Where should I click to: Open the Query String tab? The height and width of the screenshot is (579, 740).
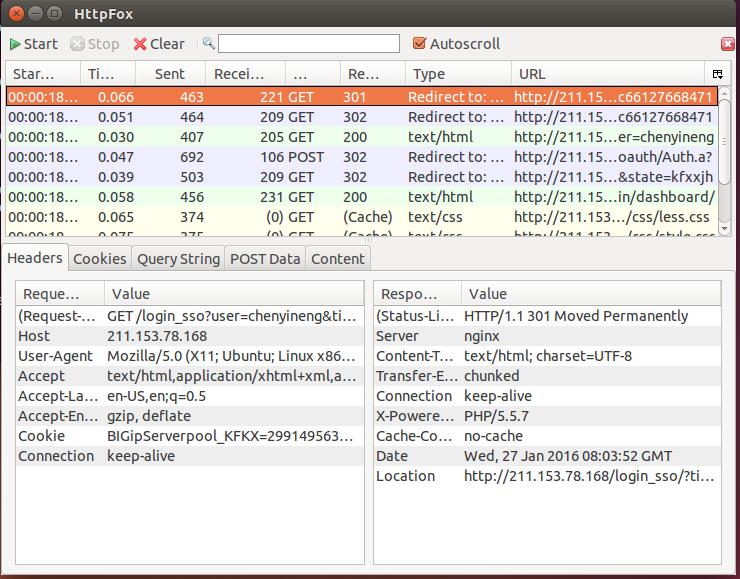(178, 259)
